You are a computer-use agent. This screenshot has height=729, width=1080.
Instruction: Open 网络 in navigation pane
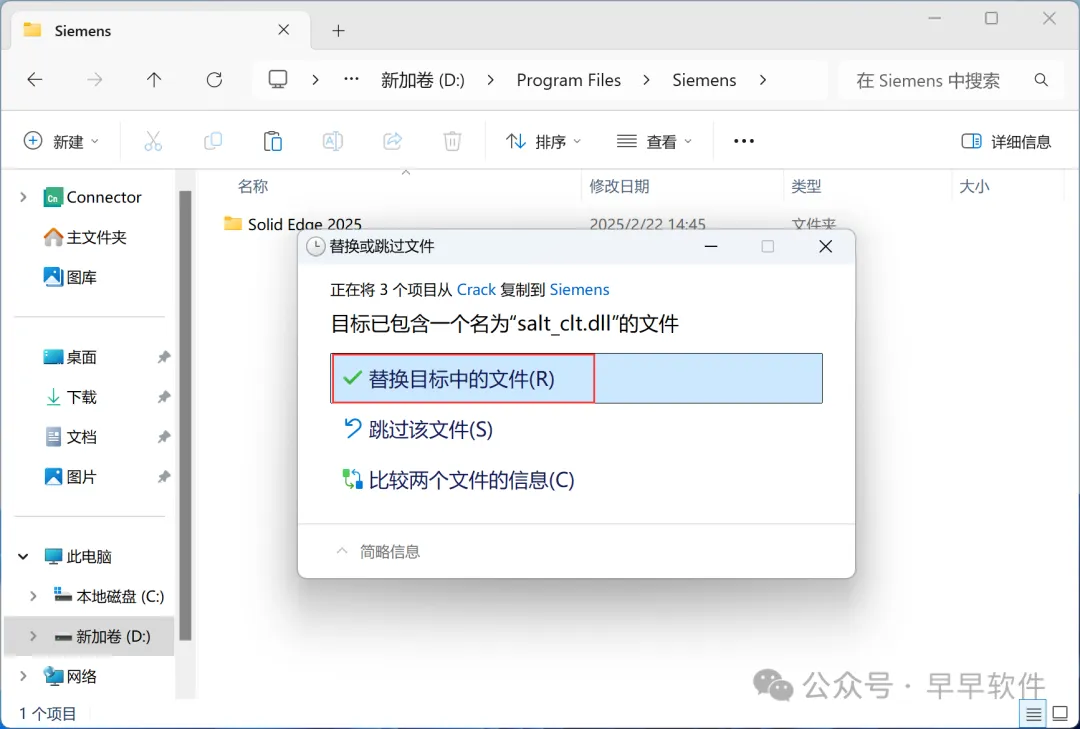click(70, 676)
